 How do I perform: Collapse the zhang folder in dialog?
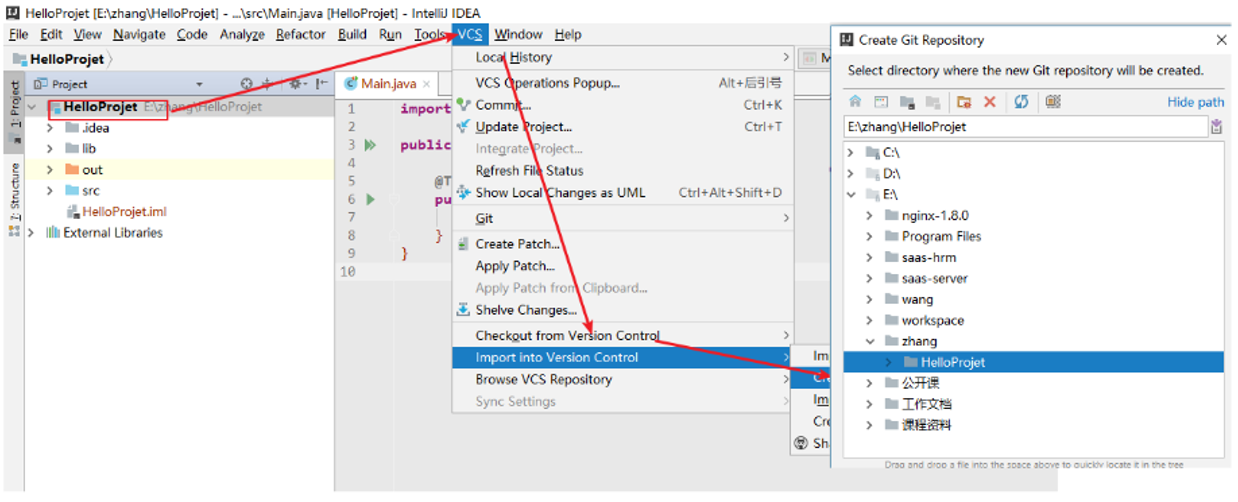click(870, 342)
